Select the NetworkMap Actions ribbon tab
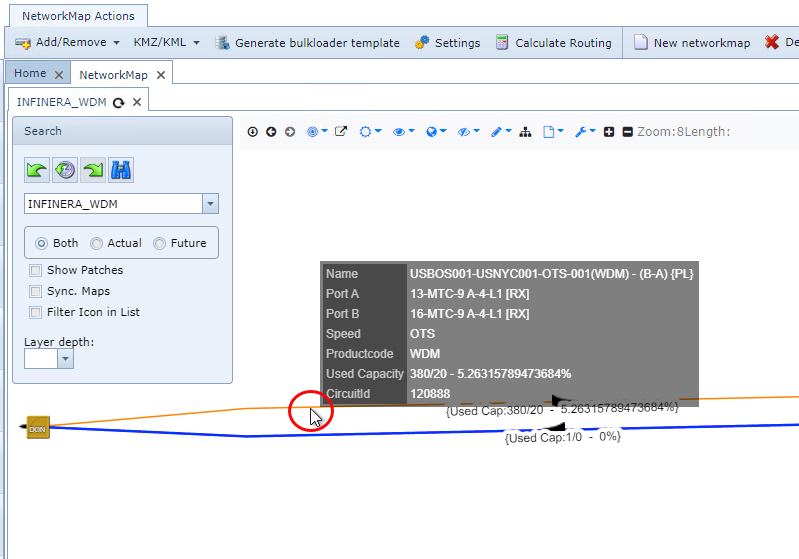This screenshot has width=799, height=559. (x=79, y=16)
